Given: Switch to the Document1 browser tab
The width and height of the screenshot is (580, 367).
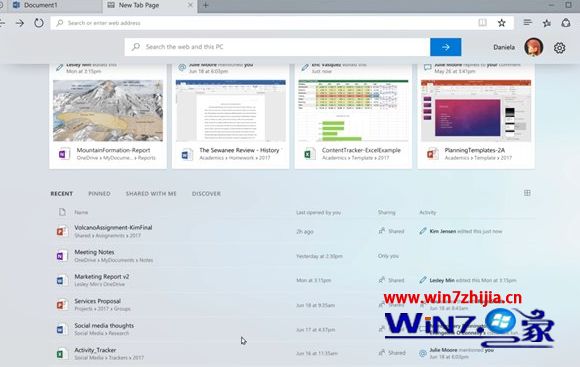Looking at the screenshot, I should click(51, 6).
